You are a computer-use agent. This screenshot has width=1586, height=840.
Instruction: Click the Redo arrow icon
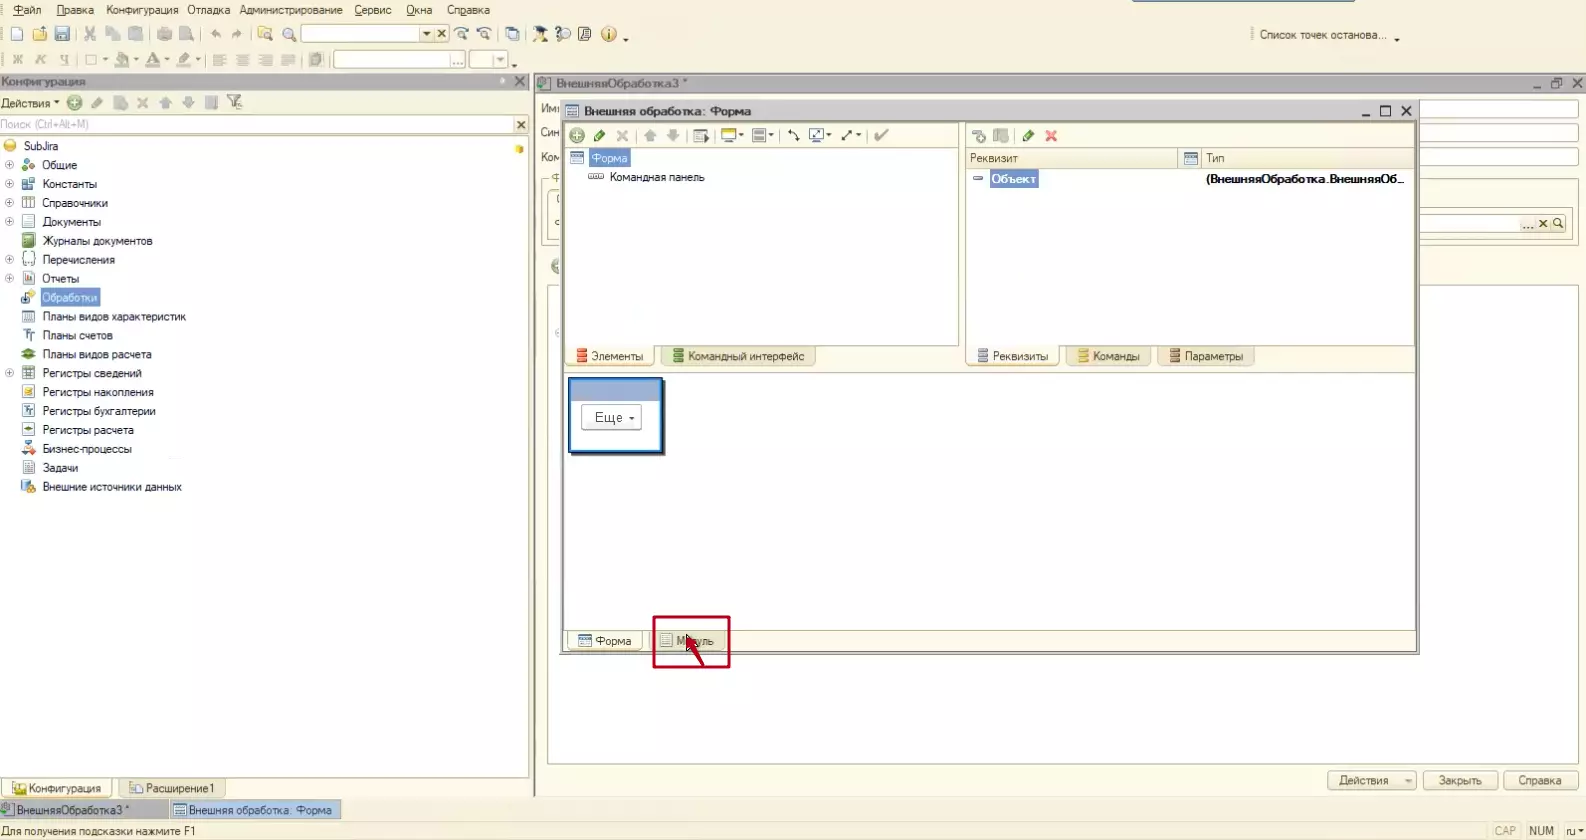click(x=237, y=34)
